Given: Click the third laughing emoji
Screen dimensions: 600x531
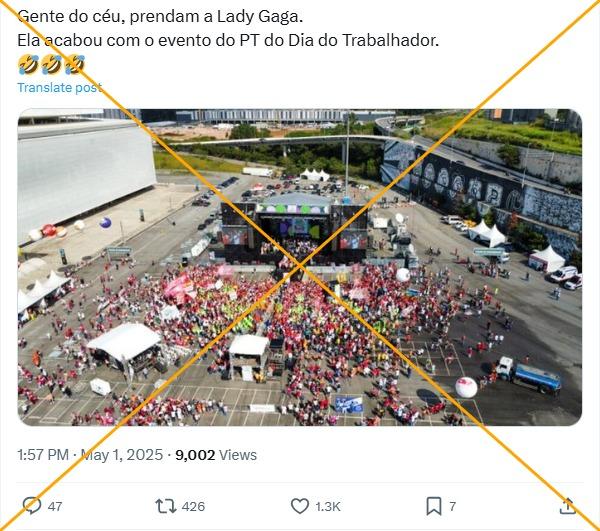Looking at the screenshot, I should coord(75,64).
